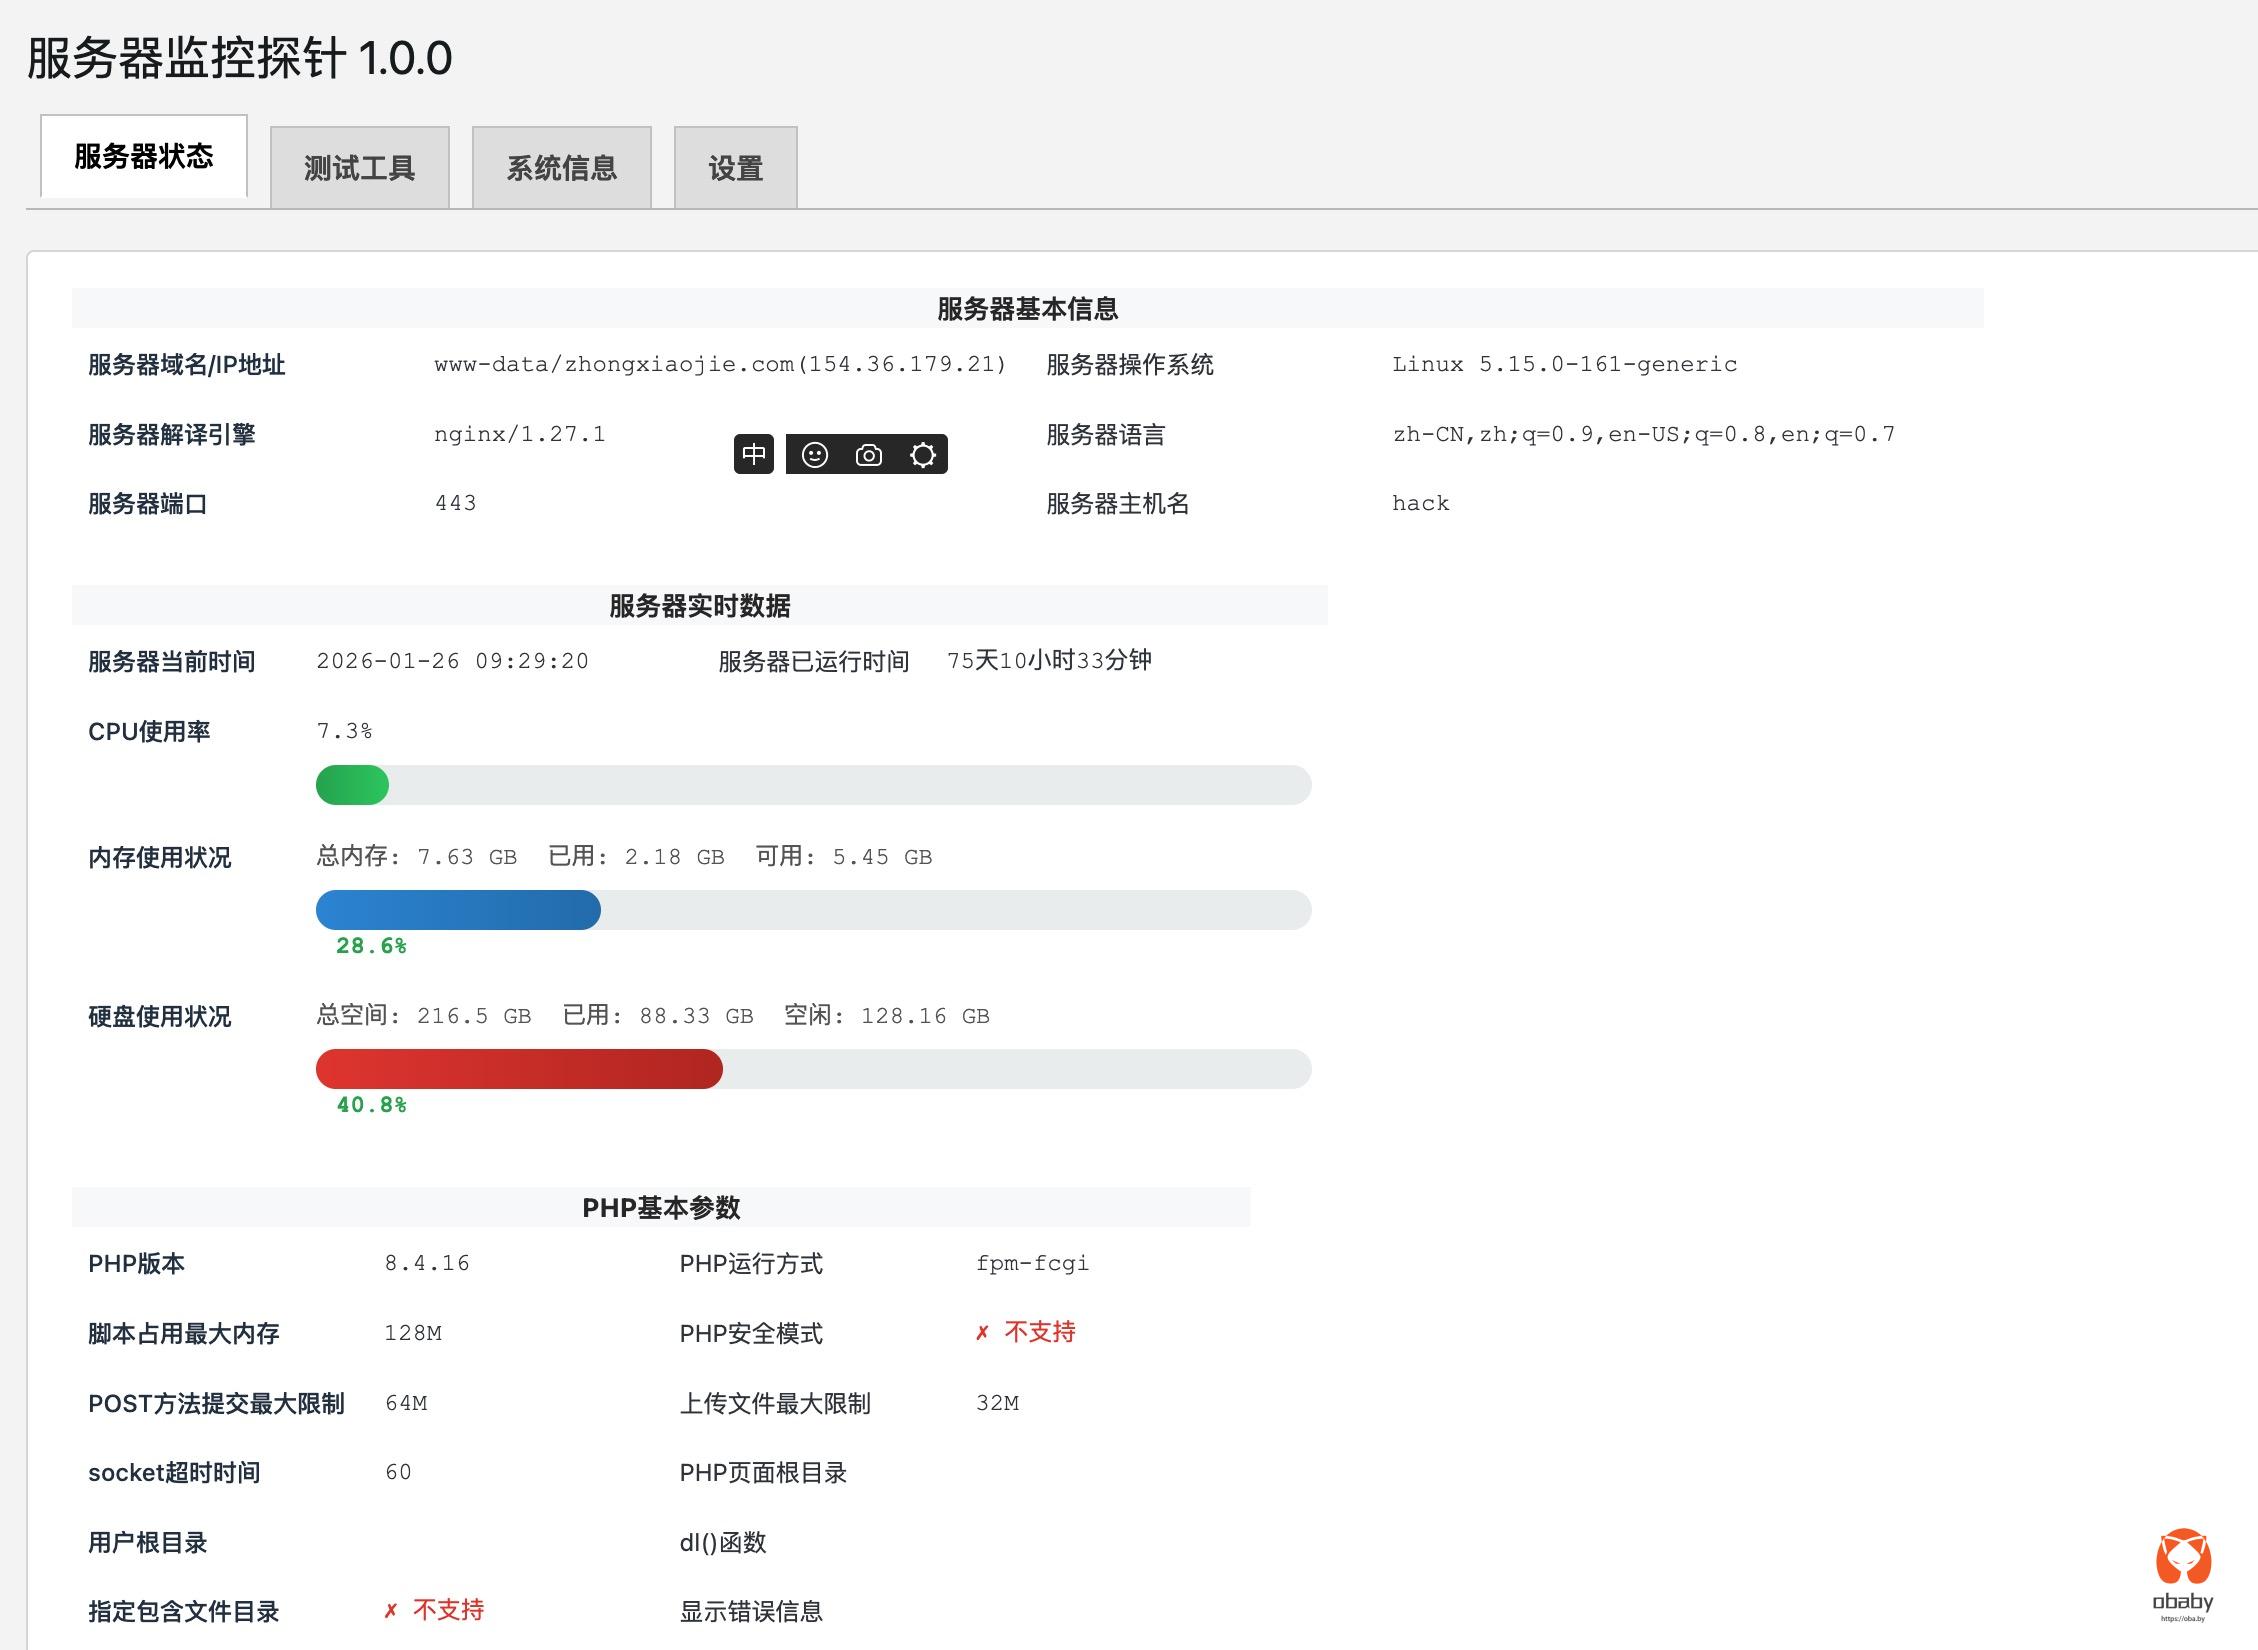Click the red disk usage bar
2258x1650 pixels.
coord(518,1069)
